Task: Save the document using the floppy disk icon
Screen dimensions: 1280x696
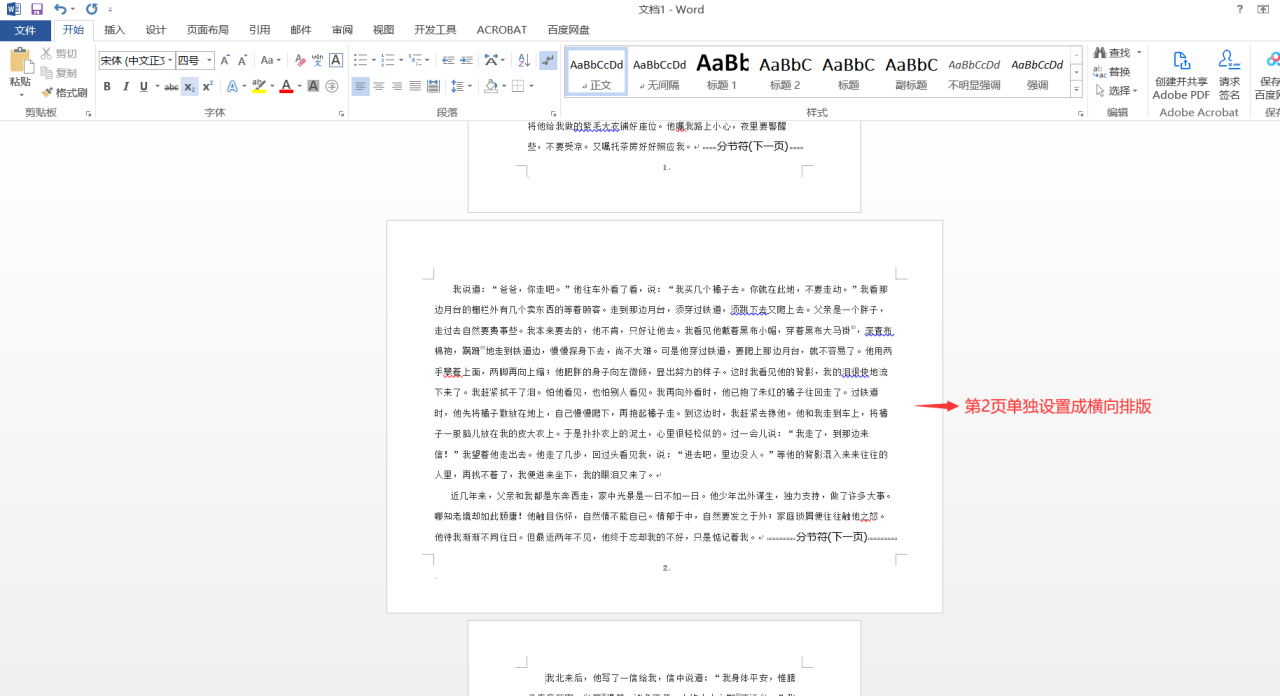Action: [x=37, y=9]
